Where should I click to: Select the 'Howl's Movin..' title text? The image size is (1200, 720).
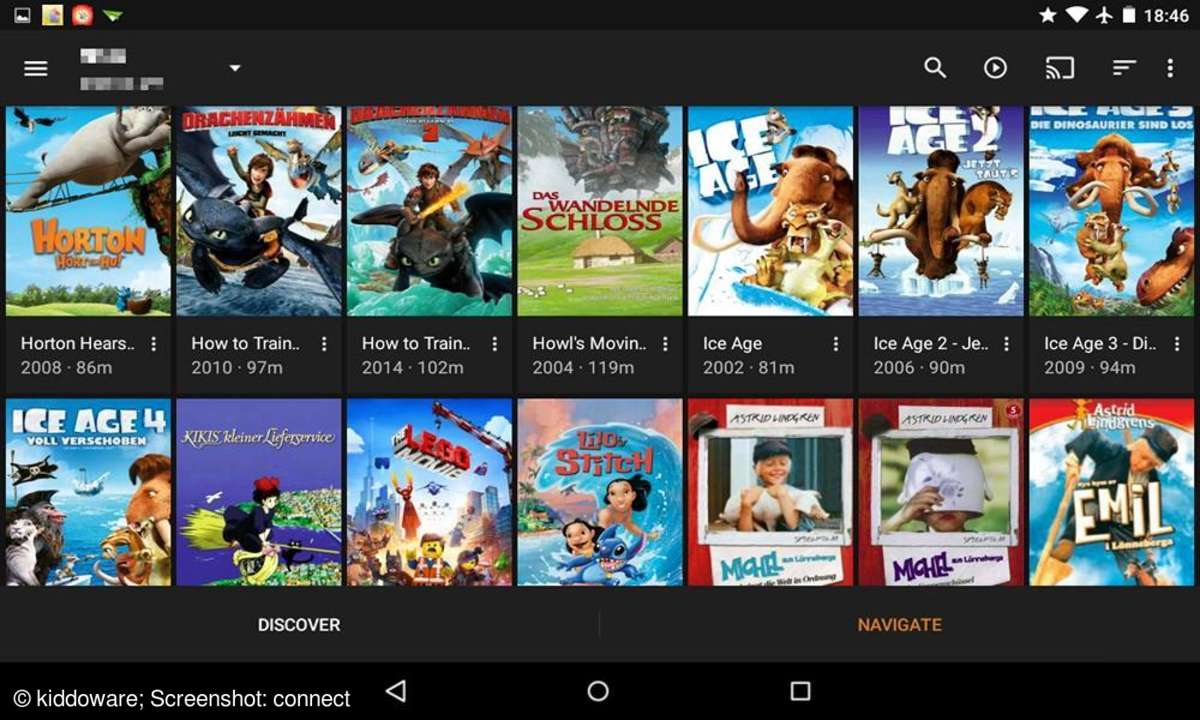[590, 343]
